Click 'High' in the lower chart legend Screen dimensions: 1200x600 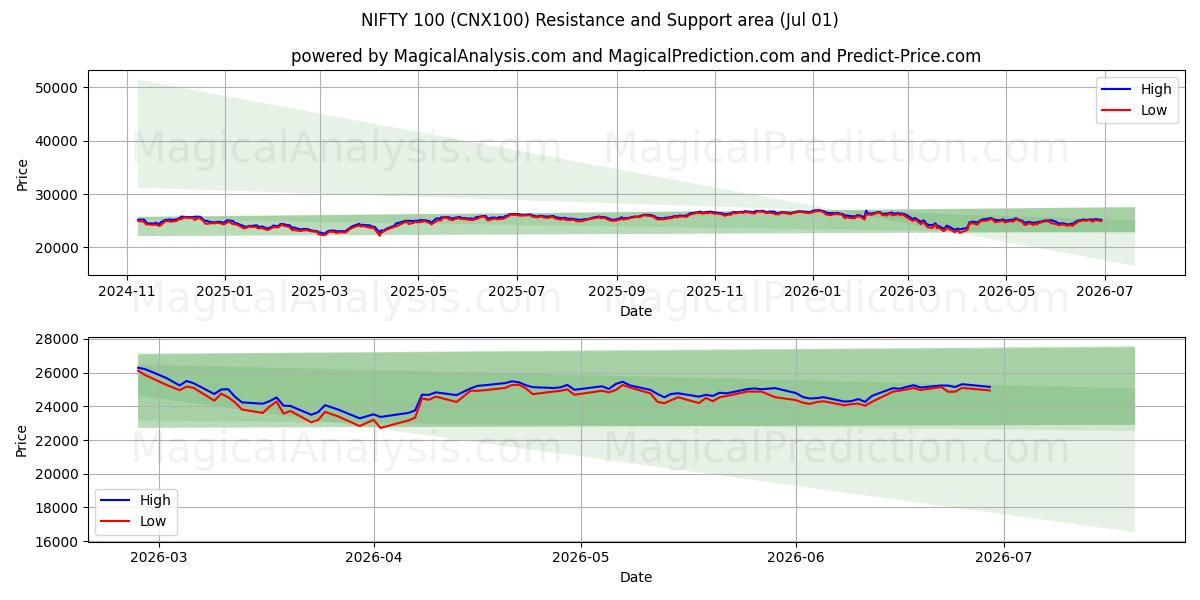pyautogui.click(x=155, y=500)
